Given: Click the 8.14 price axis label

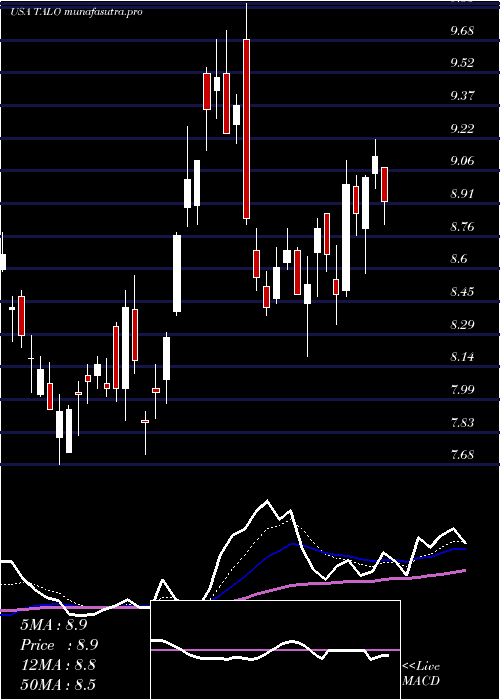Looking at the screenshot, I should (462, 357).
